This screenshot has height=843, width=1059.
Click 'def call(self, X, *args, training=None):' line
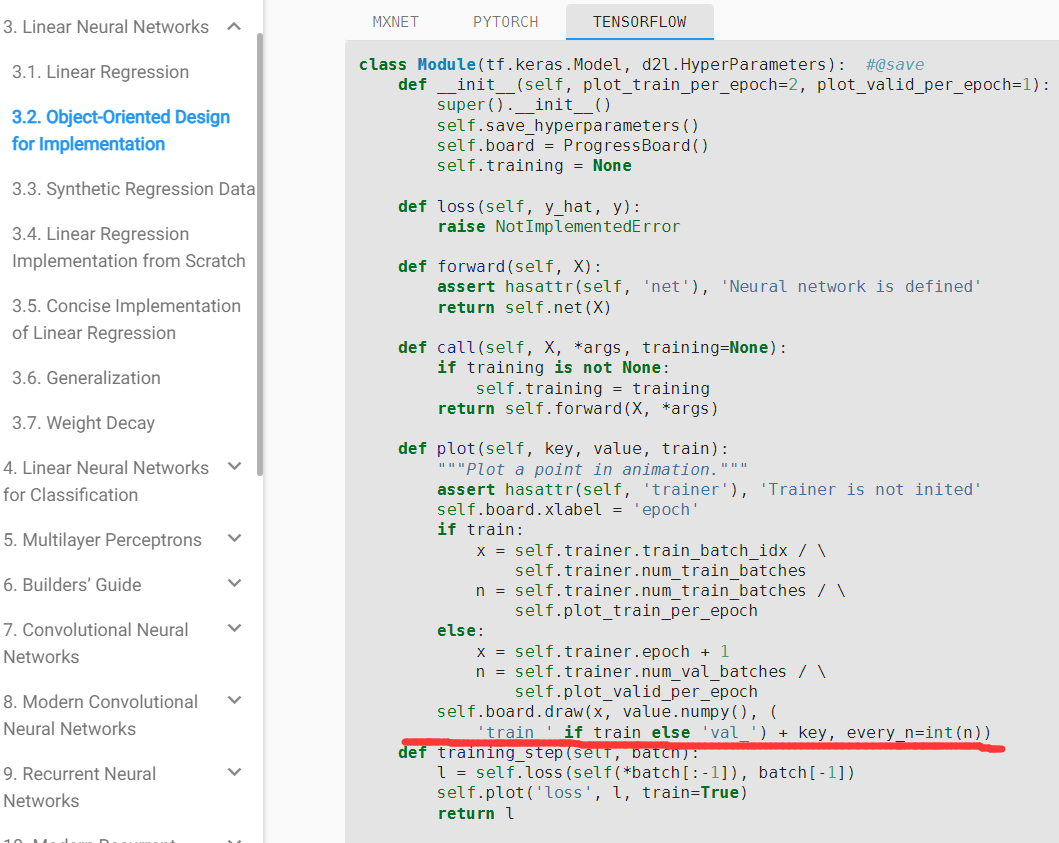pos(592,348)
